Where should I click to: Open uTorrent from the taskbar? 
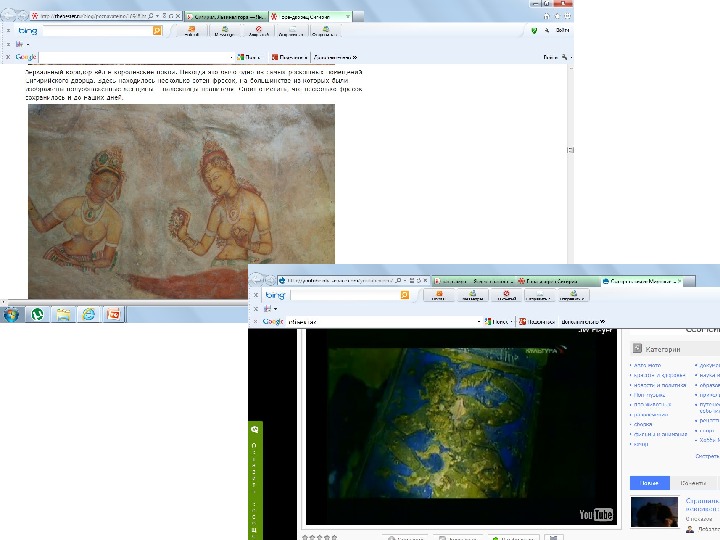[x=37, y=315]
